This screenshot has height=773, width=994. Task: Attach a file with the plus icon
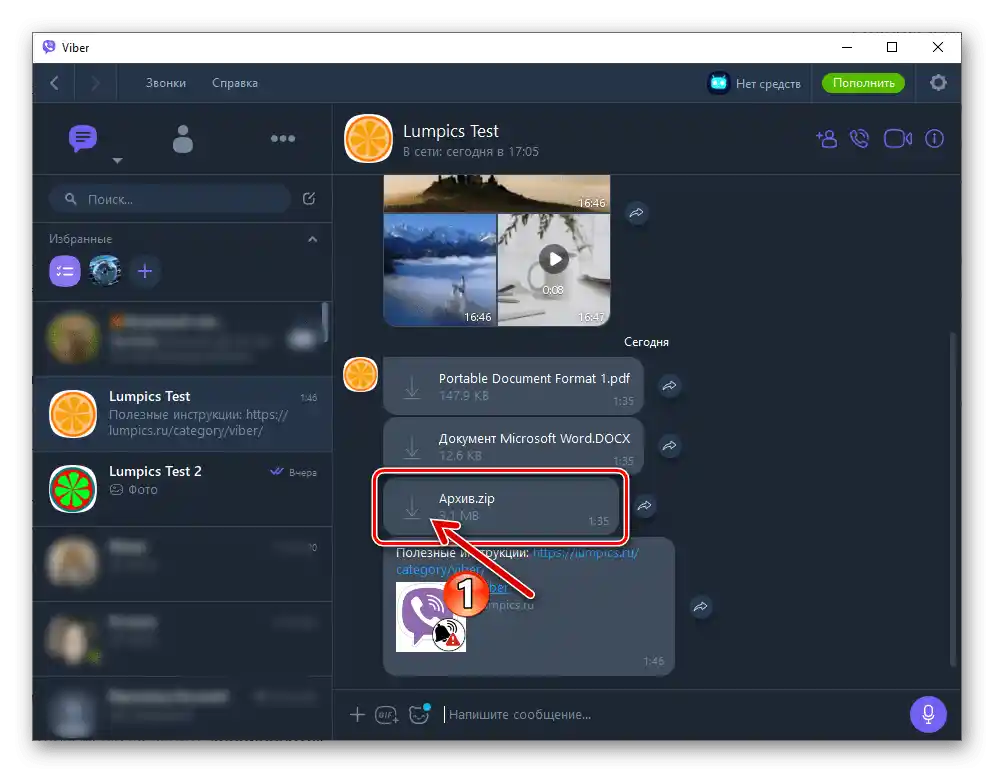[357, 714]
